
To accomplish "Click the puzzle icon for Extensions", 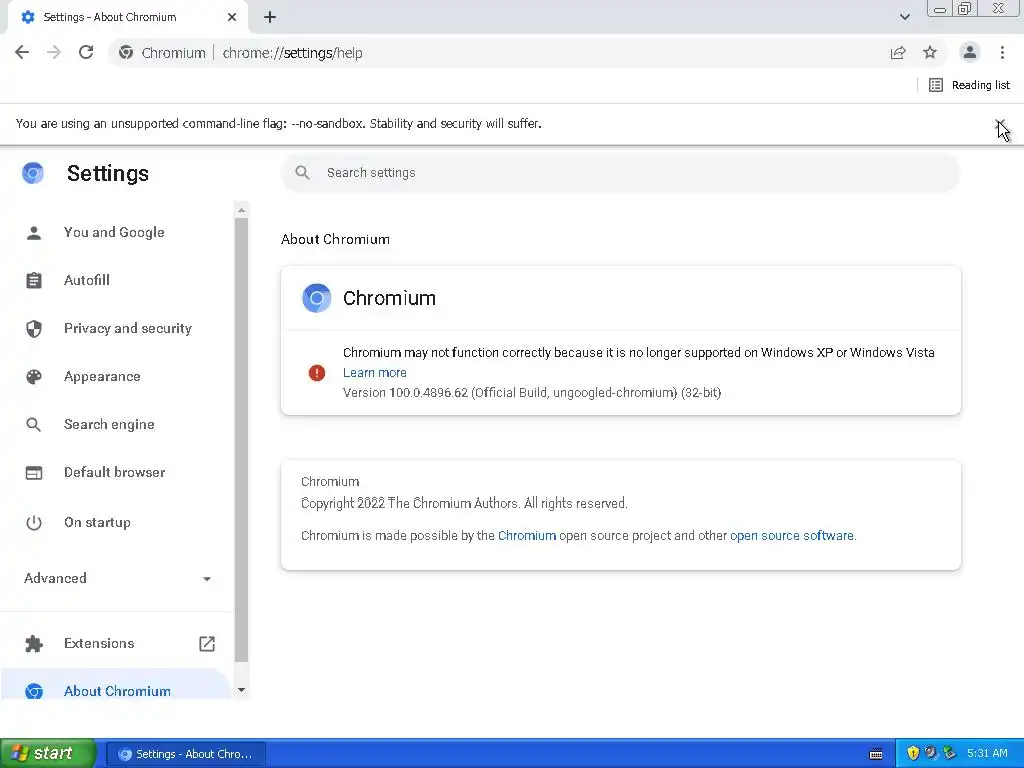I will [34, 644].
